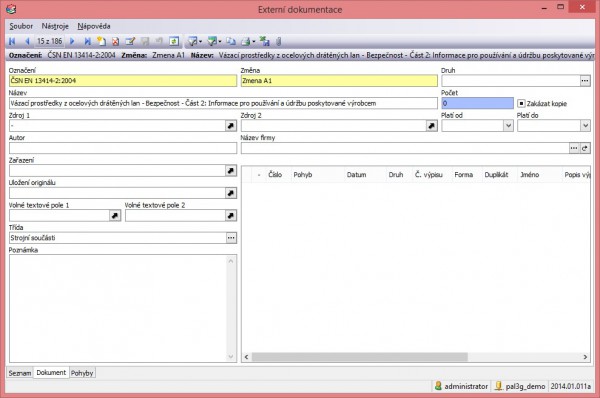The width and height of the screenshot is (600, 398).
Task: Click the record counter 15 z 186
Action: click(49, 41)
